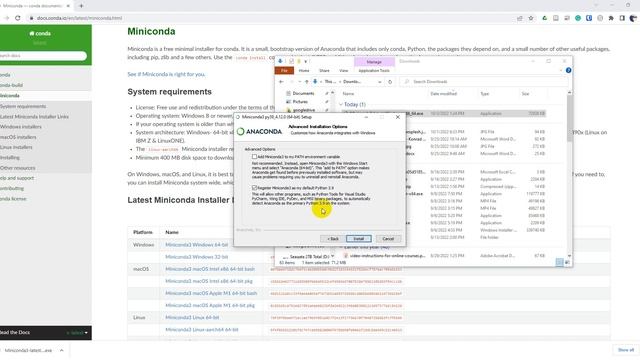The width and height of the screenshot is (640, 360).
Task: Select Pictures in Explorer navigation pane
Action: click(300, 102)
